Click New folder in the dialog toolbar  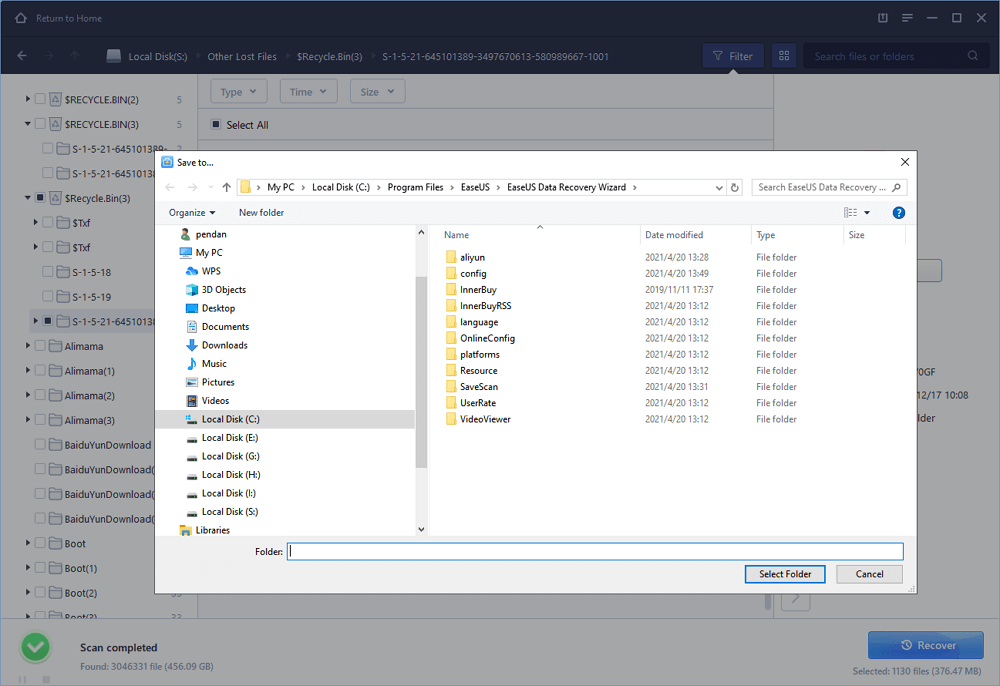(x=261, y=213)
